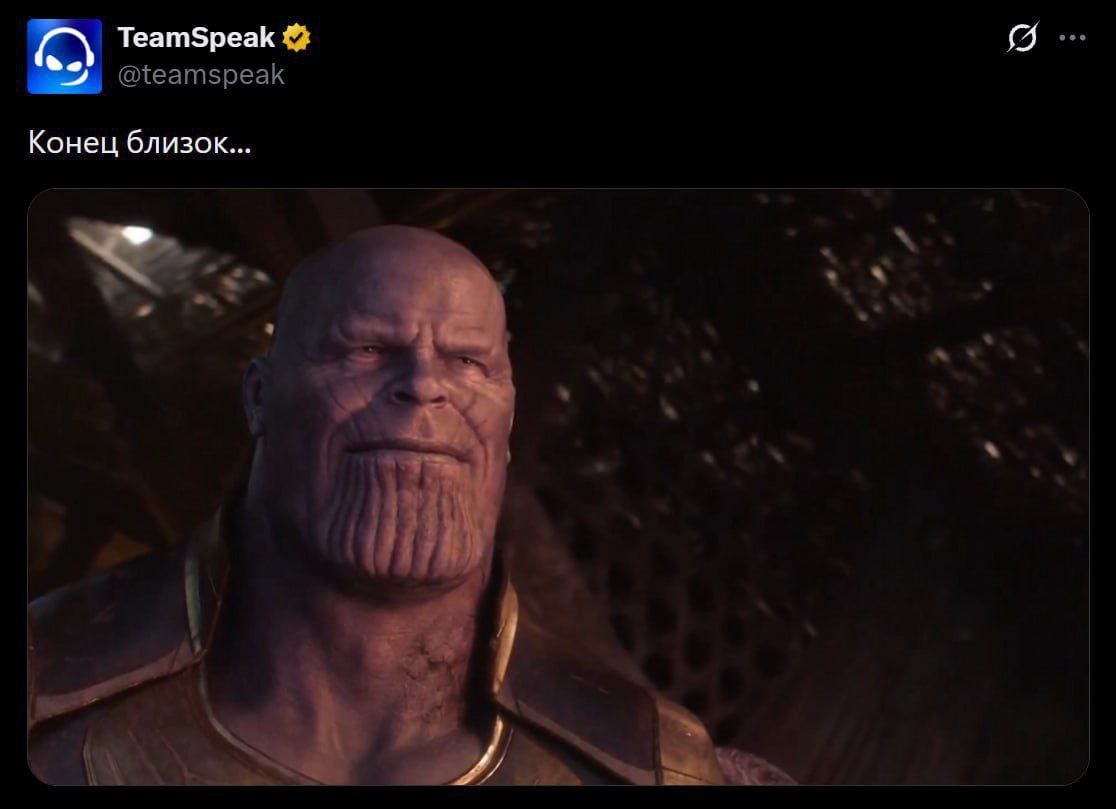Screen dimensions: 1116x809
Task: Click the letter T of TeamSpeak name
Action: [127, 38]
